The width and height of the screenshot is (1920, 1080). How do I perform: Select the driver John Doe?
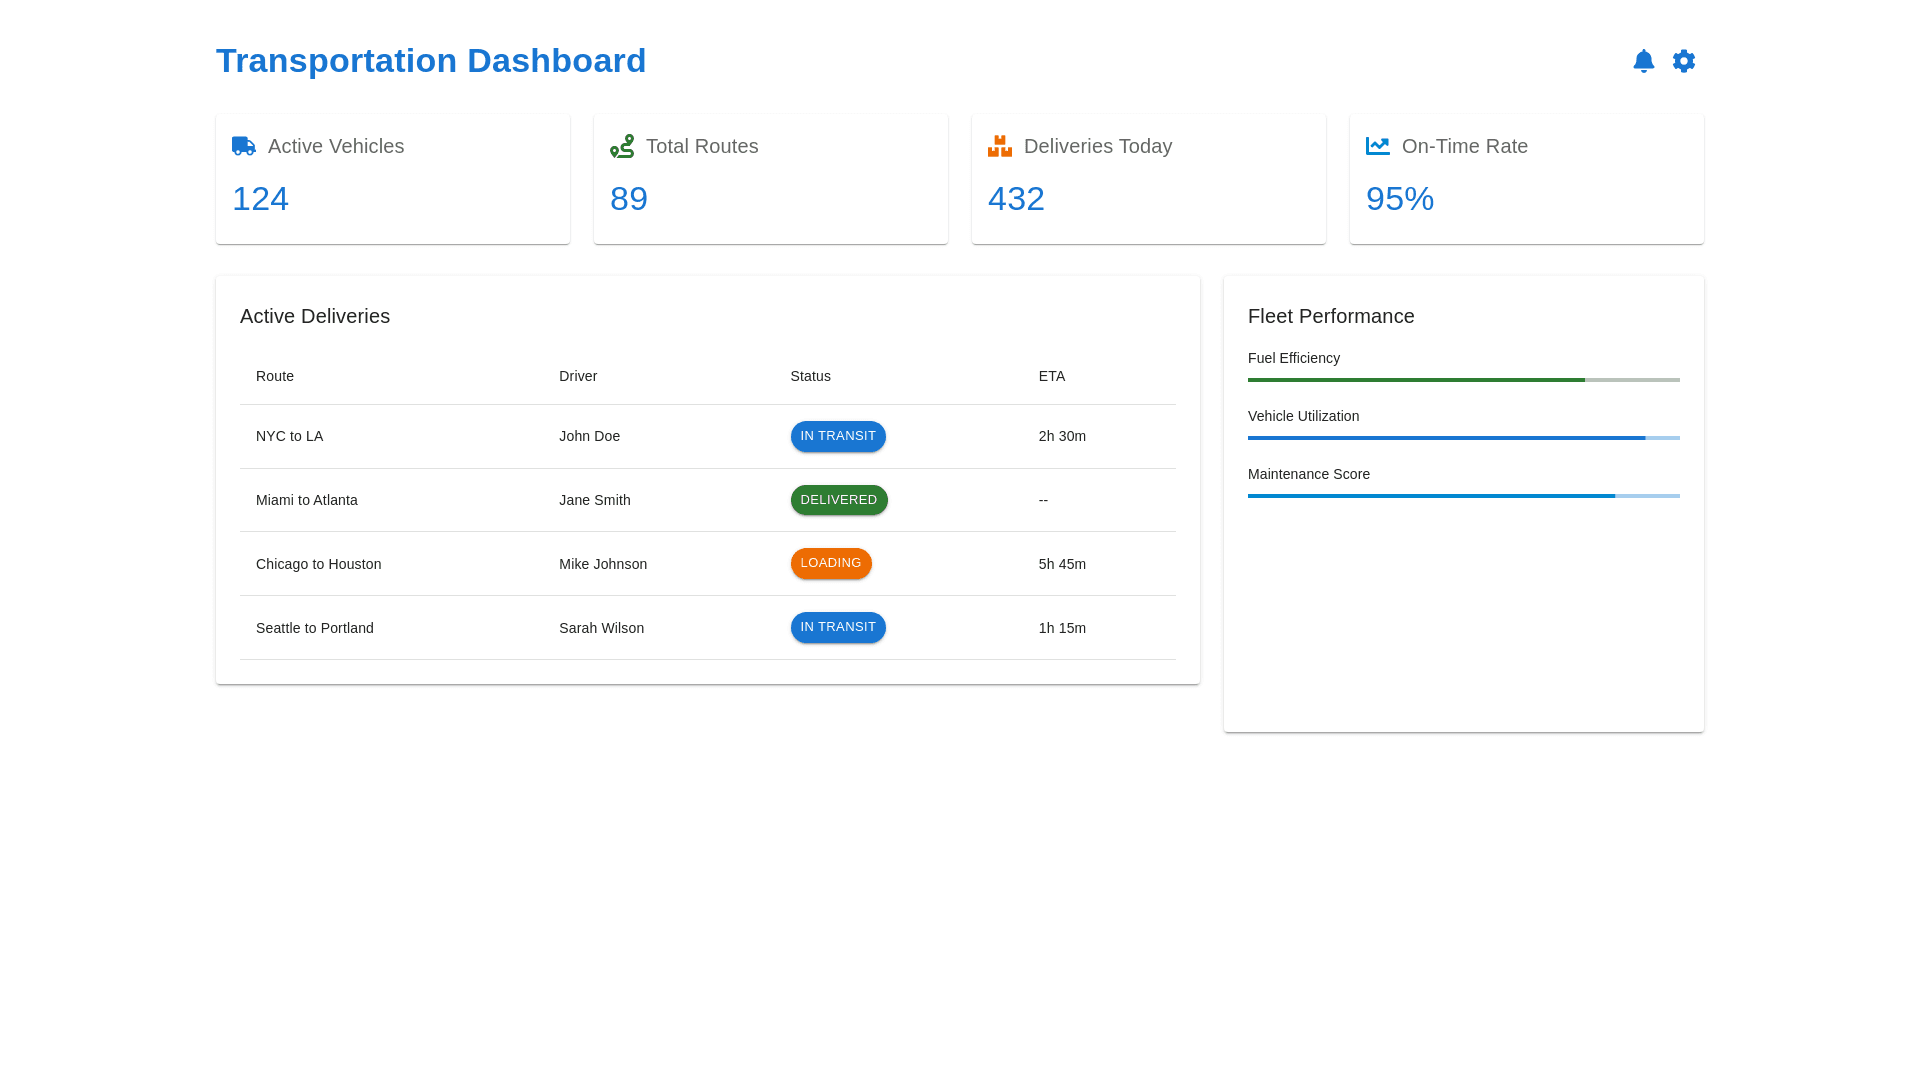(589, 436)
